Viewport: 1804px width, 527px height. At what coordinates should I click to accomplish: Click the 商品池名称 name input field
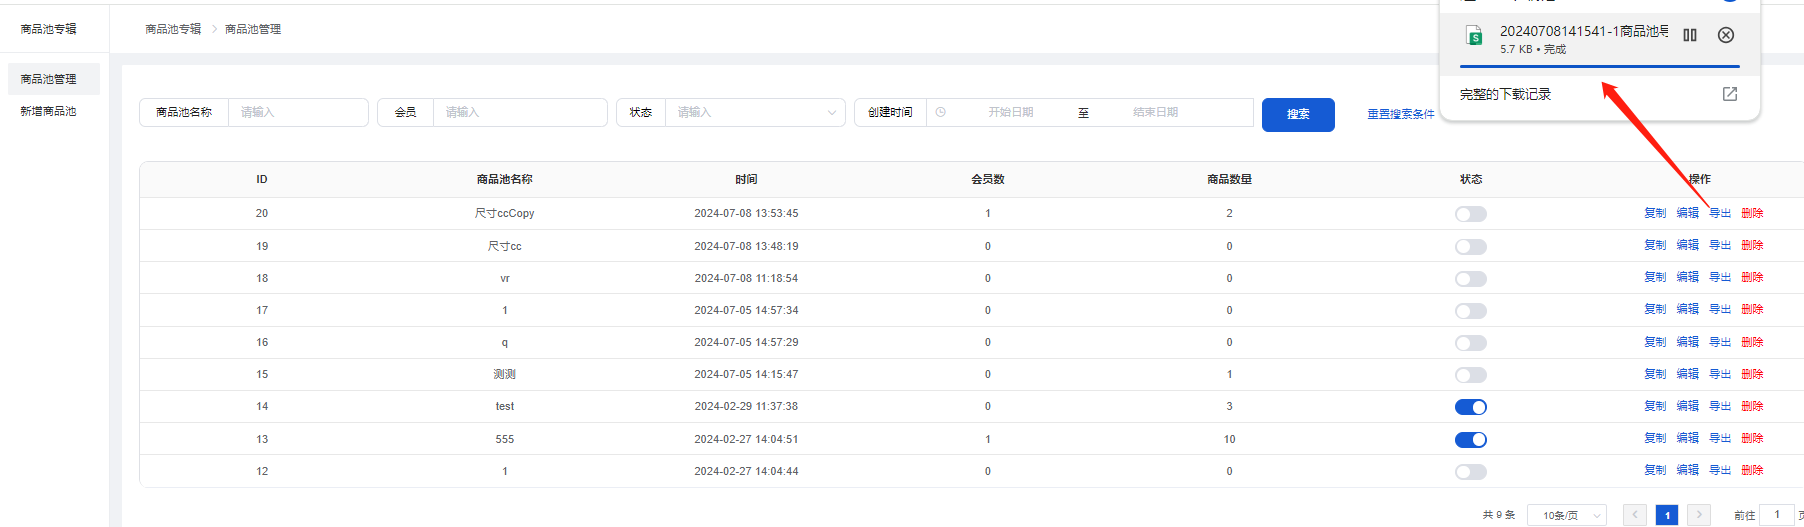pos(298,113)
